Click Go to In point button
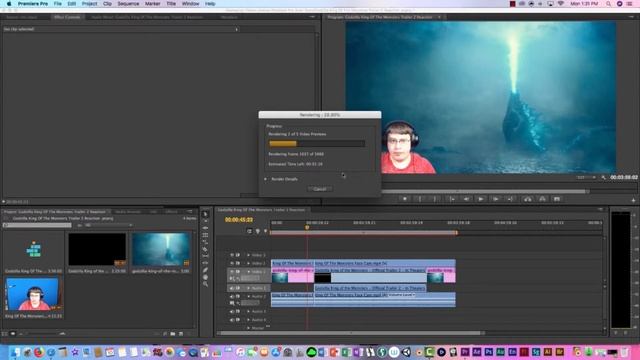This screenshot has height=360, width=640. click(452, 199)
